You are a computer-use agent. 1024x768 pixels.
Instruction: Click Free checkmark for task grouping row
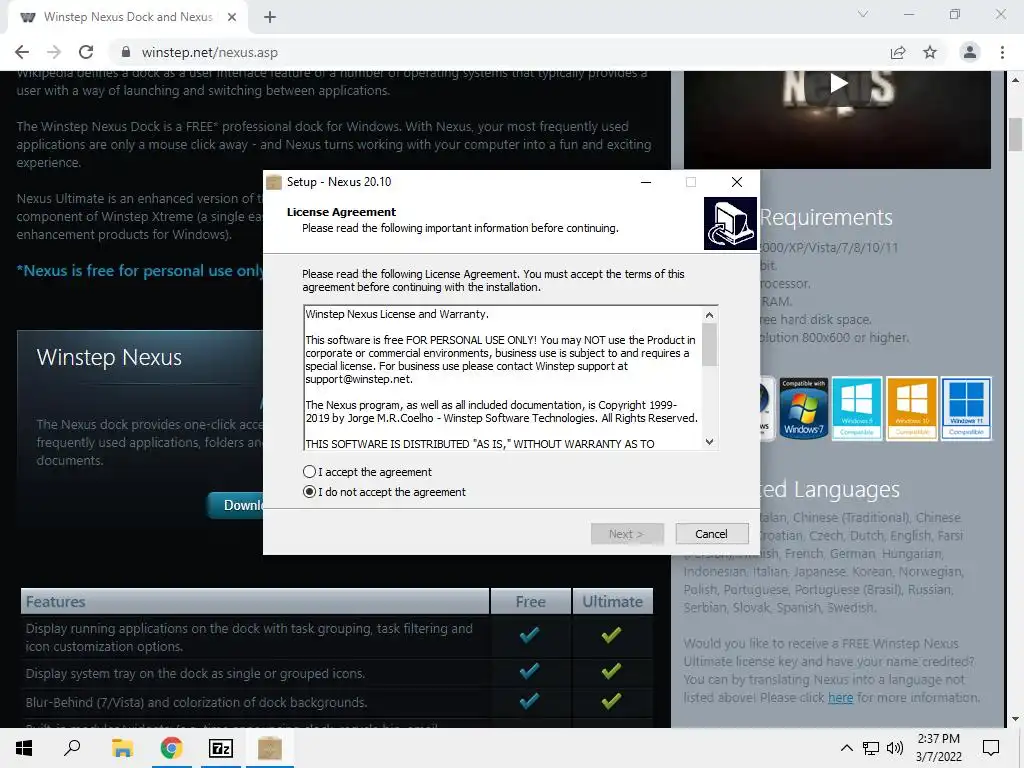pos(529,634)
